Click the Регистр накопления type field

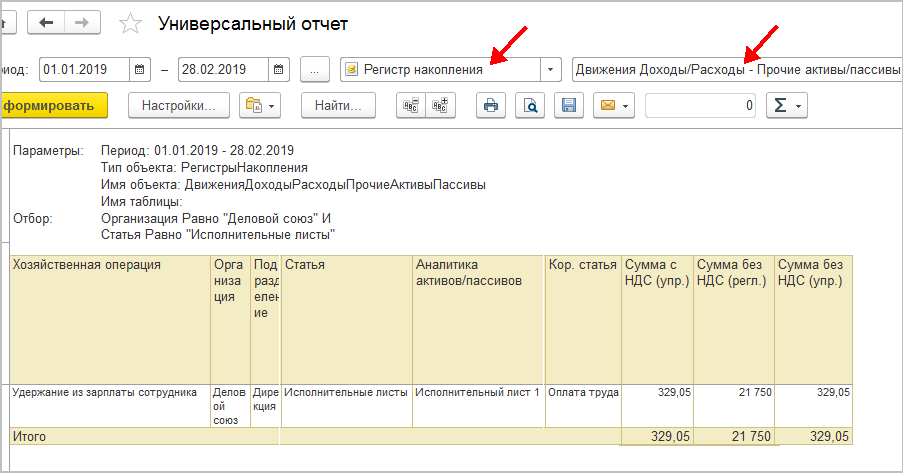441,70
